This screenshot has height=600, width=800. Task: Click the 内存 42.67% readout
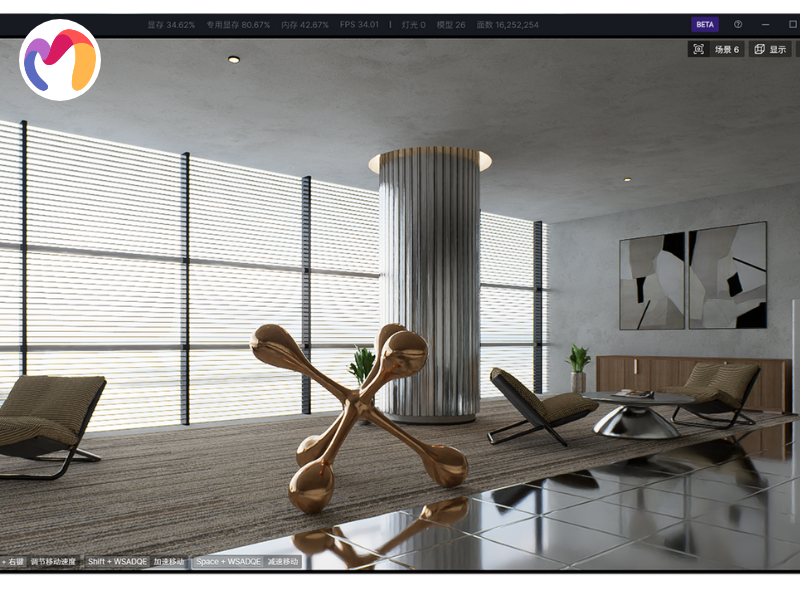pos(304,24)
